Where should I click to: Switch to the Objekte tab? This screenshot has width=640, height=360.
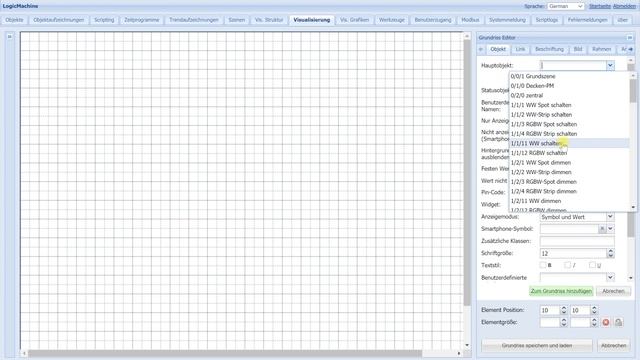pos(14,20)
